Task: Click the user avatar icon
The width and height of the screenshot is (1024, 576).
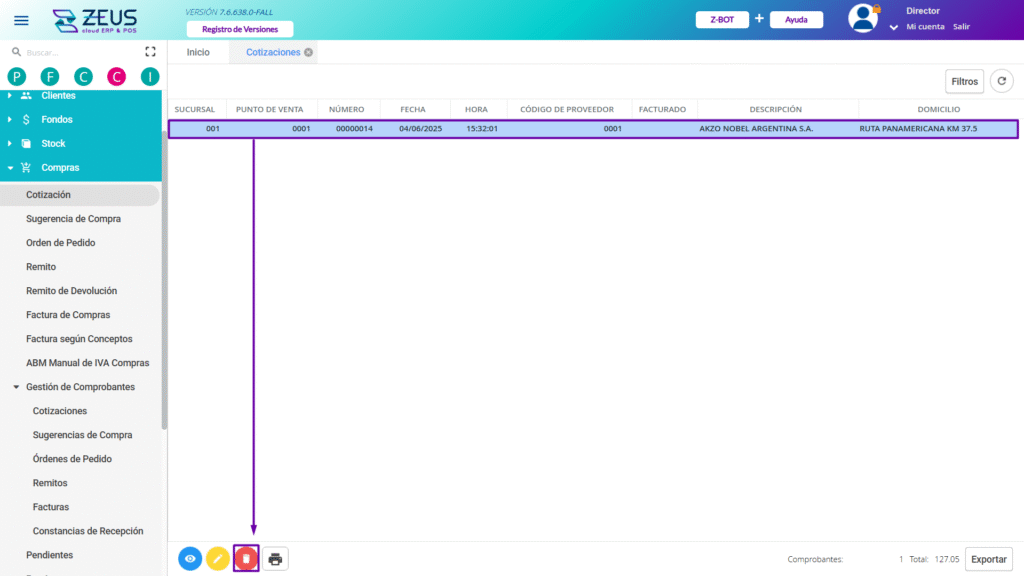Action: pyautogui.click(x=863, y=18)
